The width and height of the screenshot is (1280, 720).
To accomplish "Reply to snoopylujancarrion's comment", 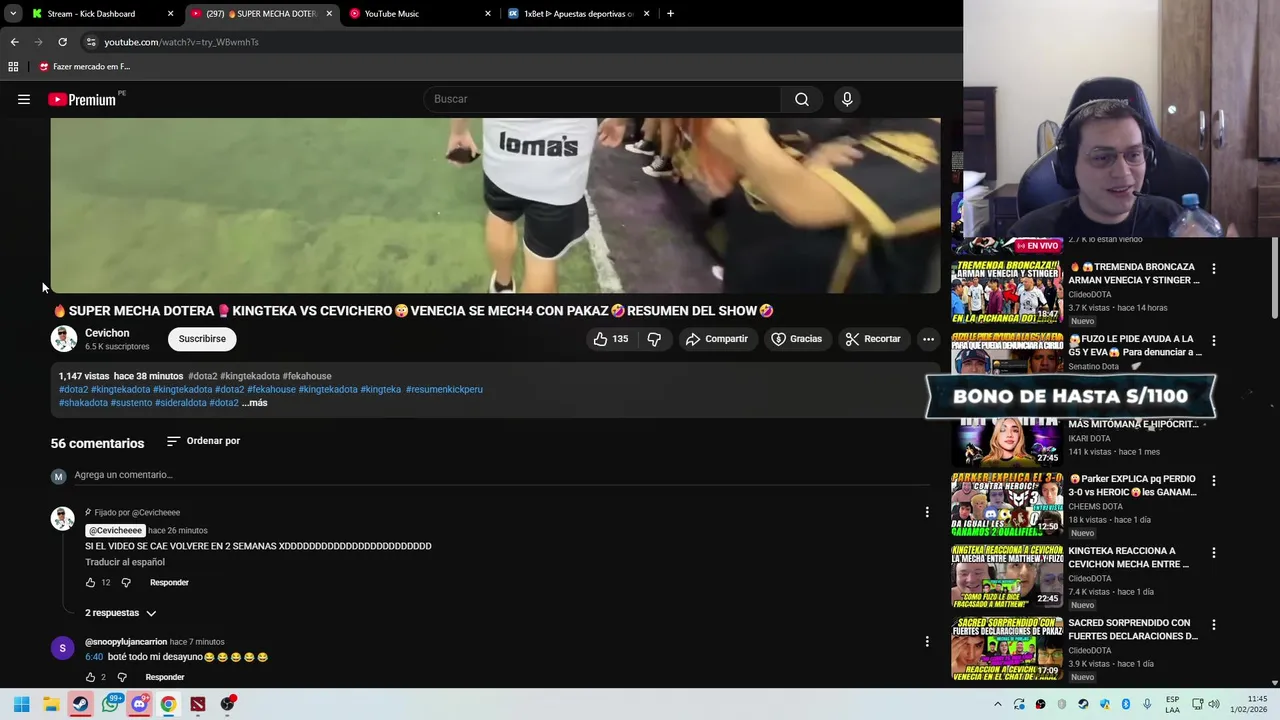I will pyautogui.click(x=165, y=677).
